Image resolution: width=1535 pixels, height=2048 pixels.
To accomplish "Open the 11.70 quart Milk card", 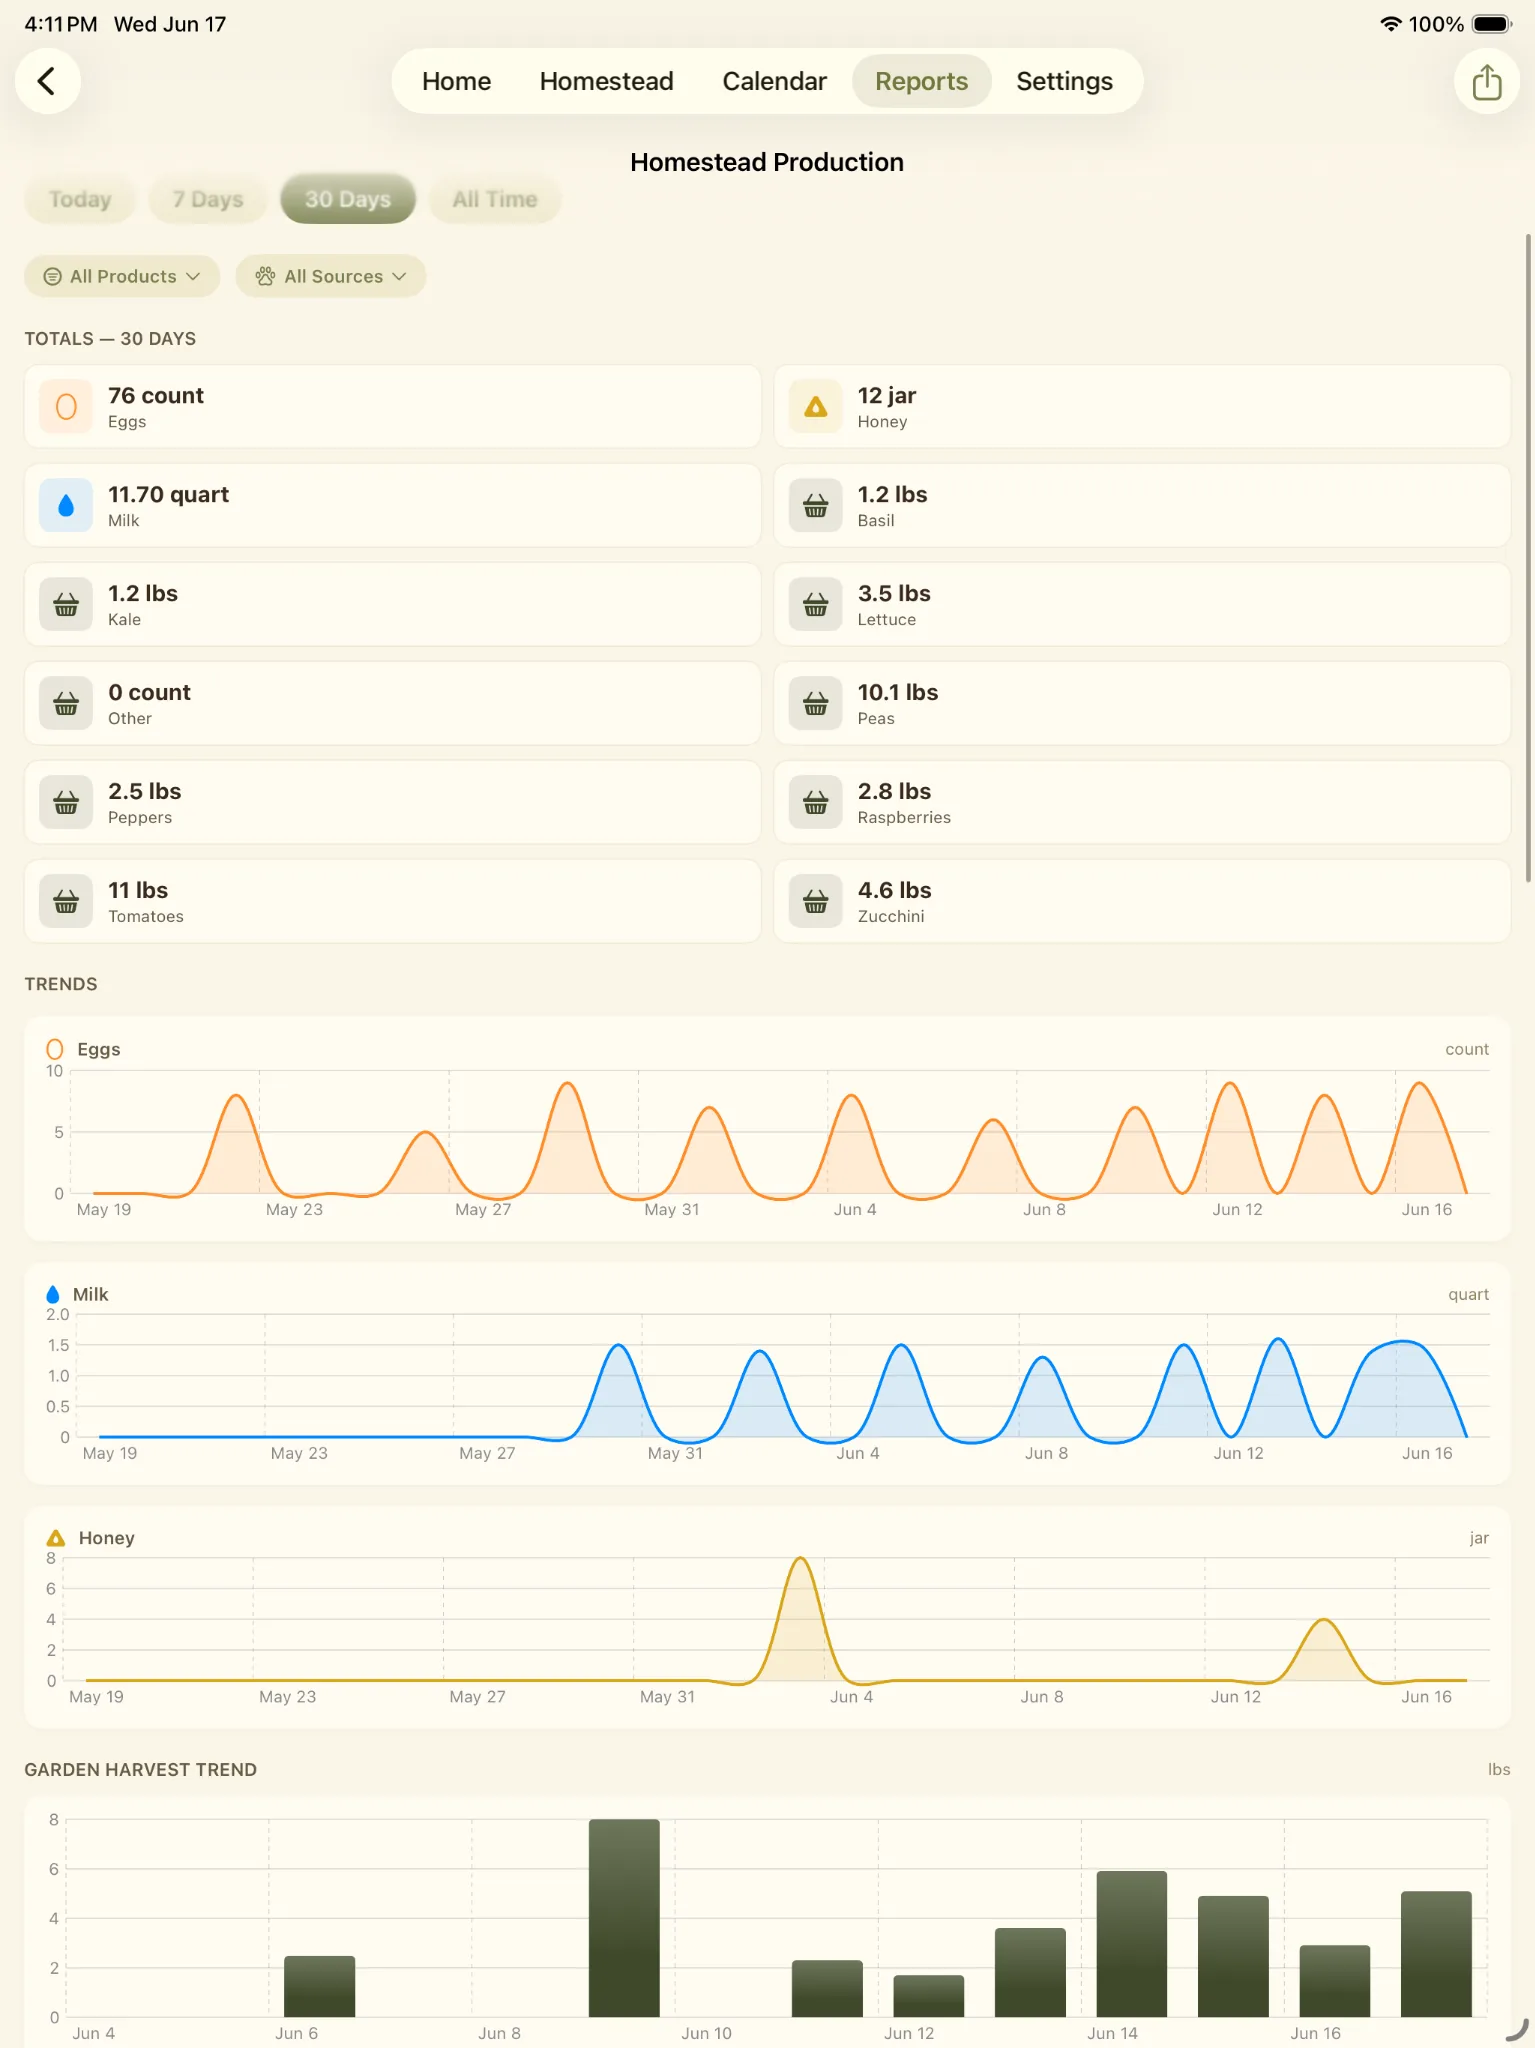I will pos(393,506).
